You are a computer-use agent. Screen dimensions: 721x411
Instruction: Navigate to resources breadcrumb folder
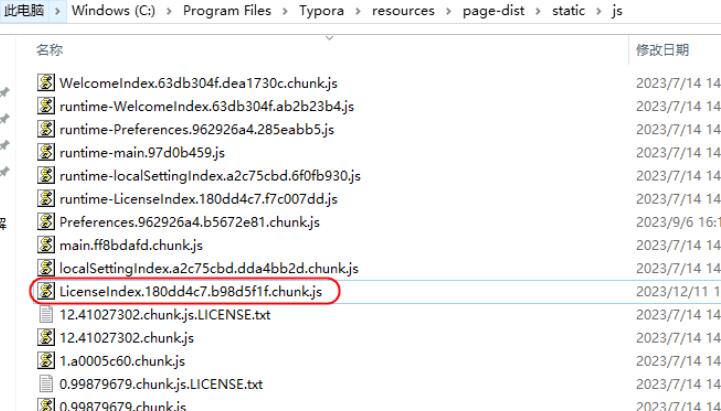pos(403,10)
